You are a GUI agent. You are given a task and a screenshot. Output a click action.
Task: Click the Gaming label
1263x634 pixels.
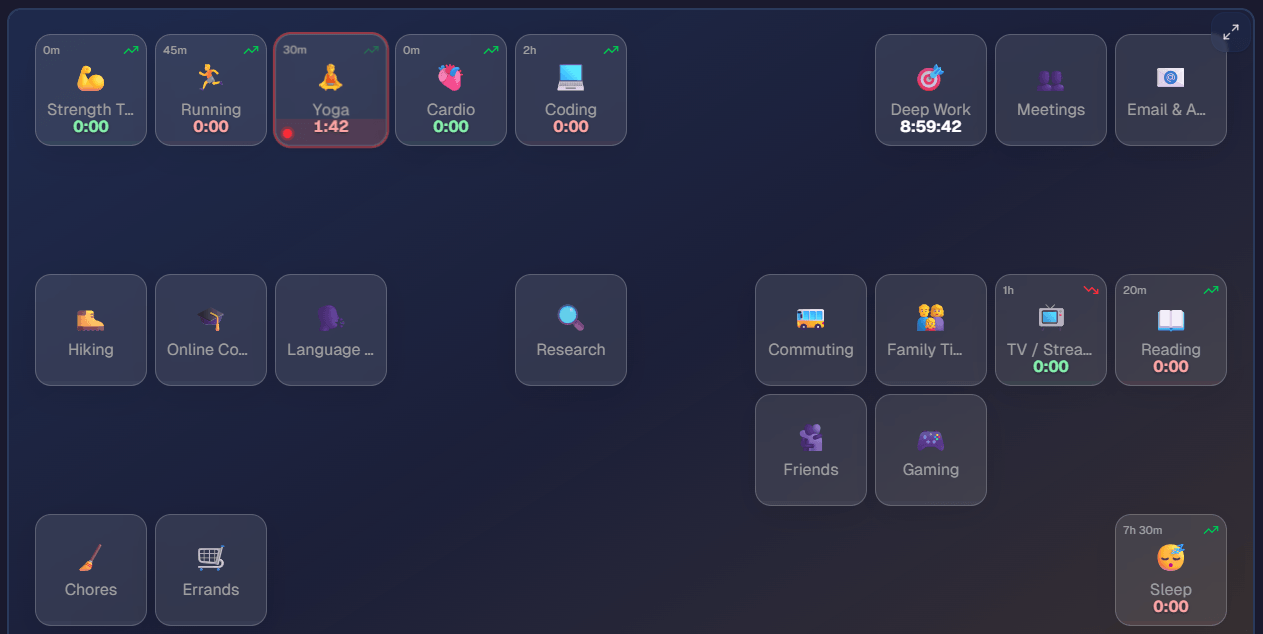point(931,470)
